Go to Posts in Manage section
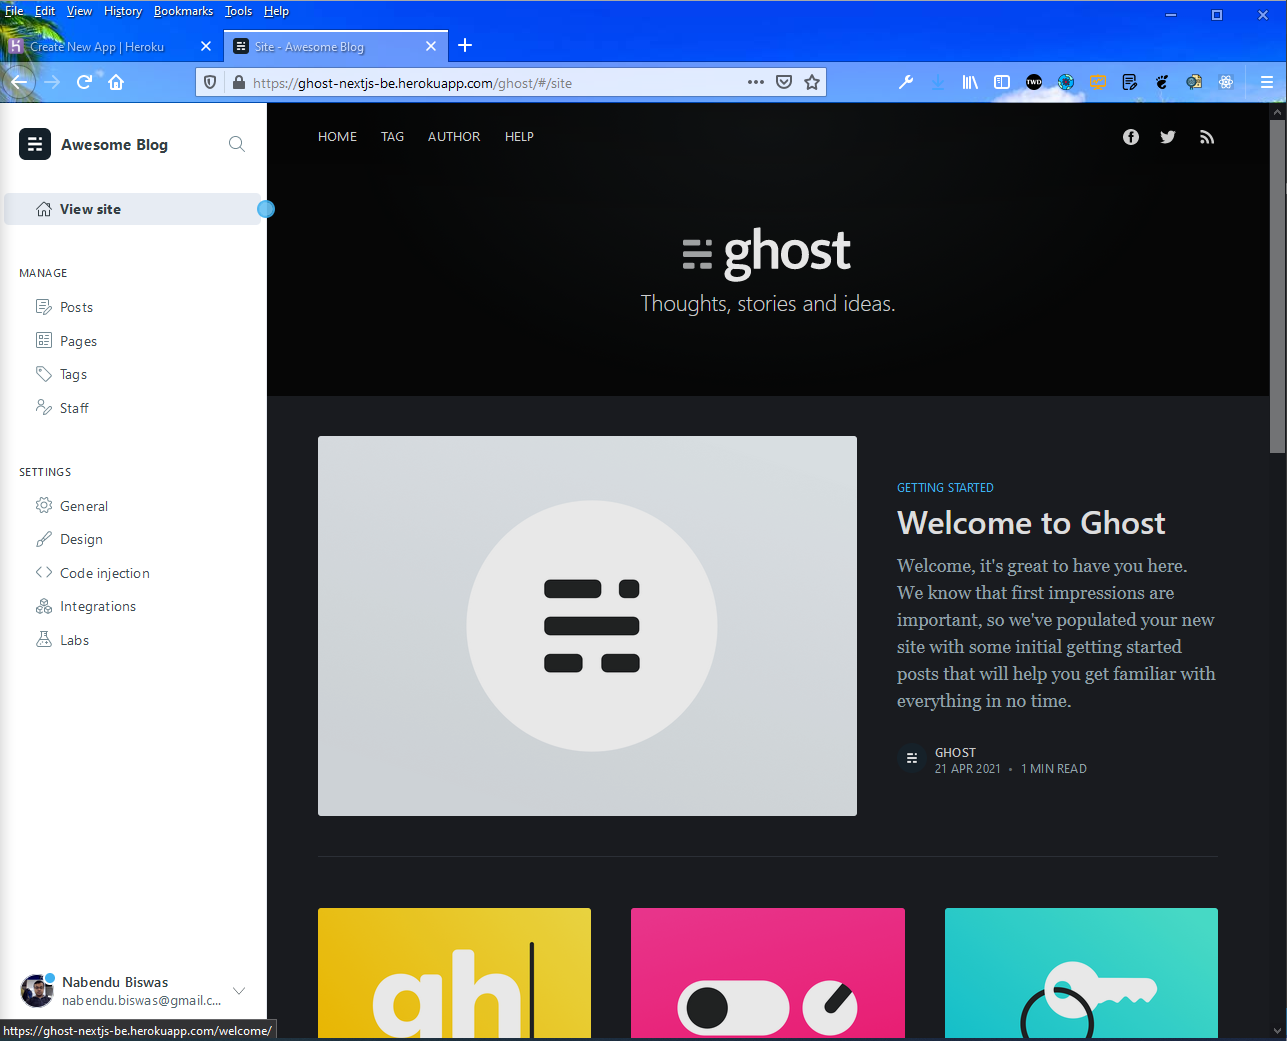Image resolution: width=1287 pixels, height=1041 pixels. click(76, 307)
